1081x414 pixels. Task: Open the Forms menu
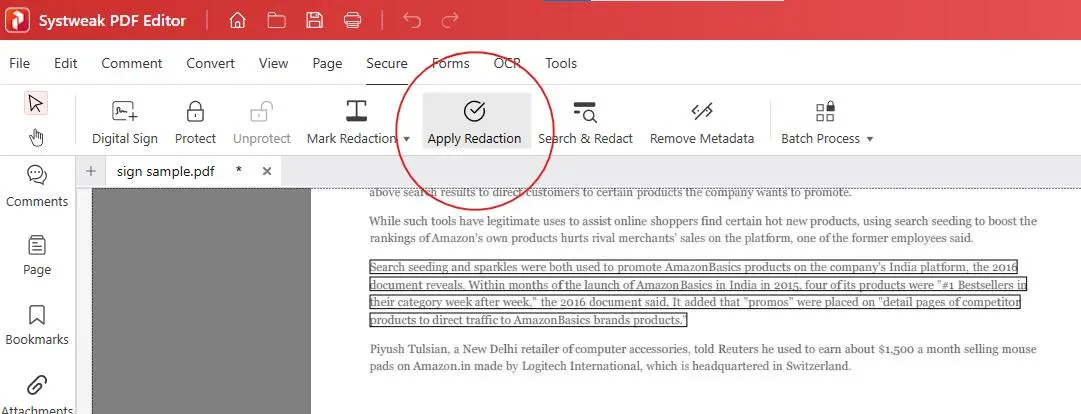click(451, 63)
